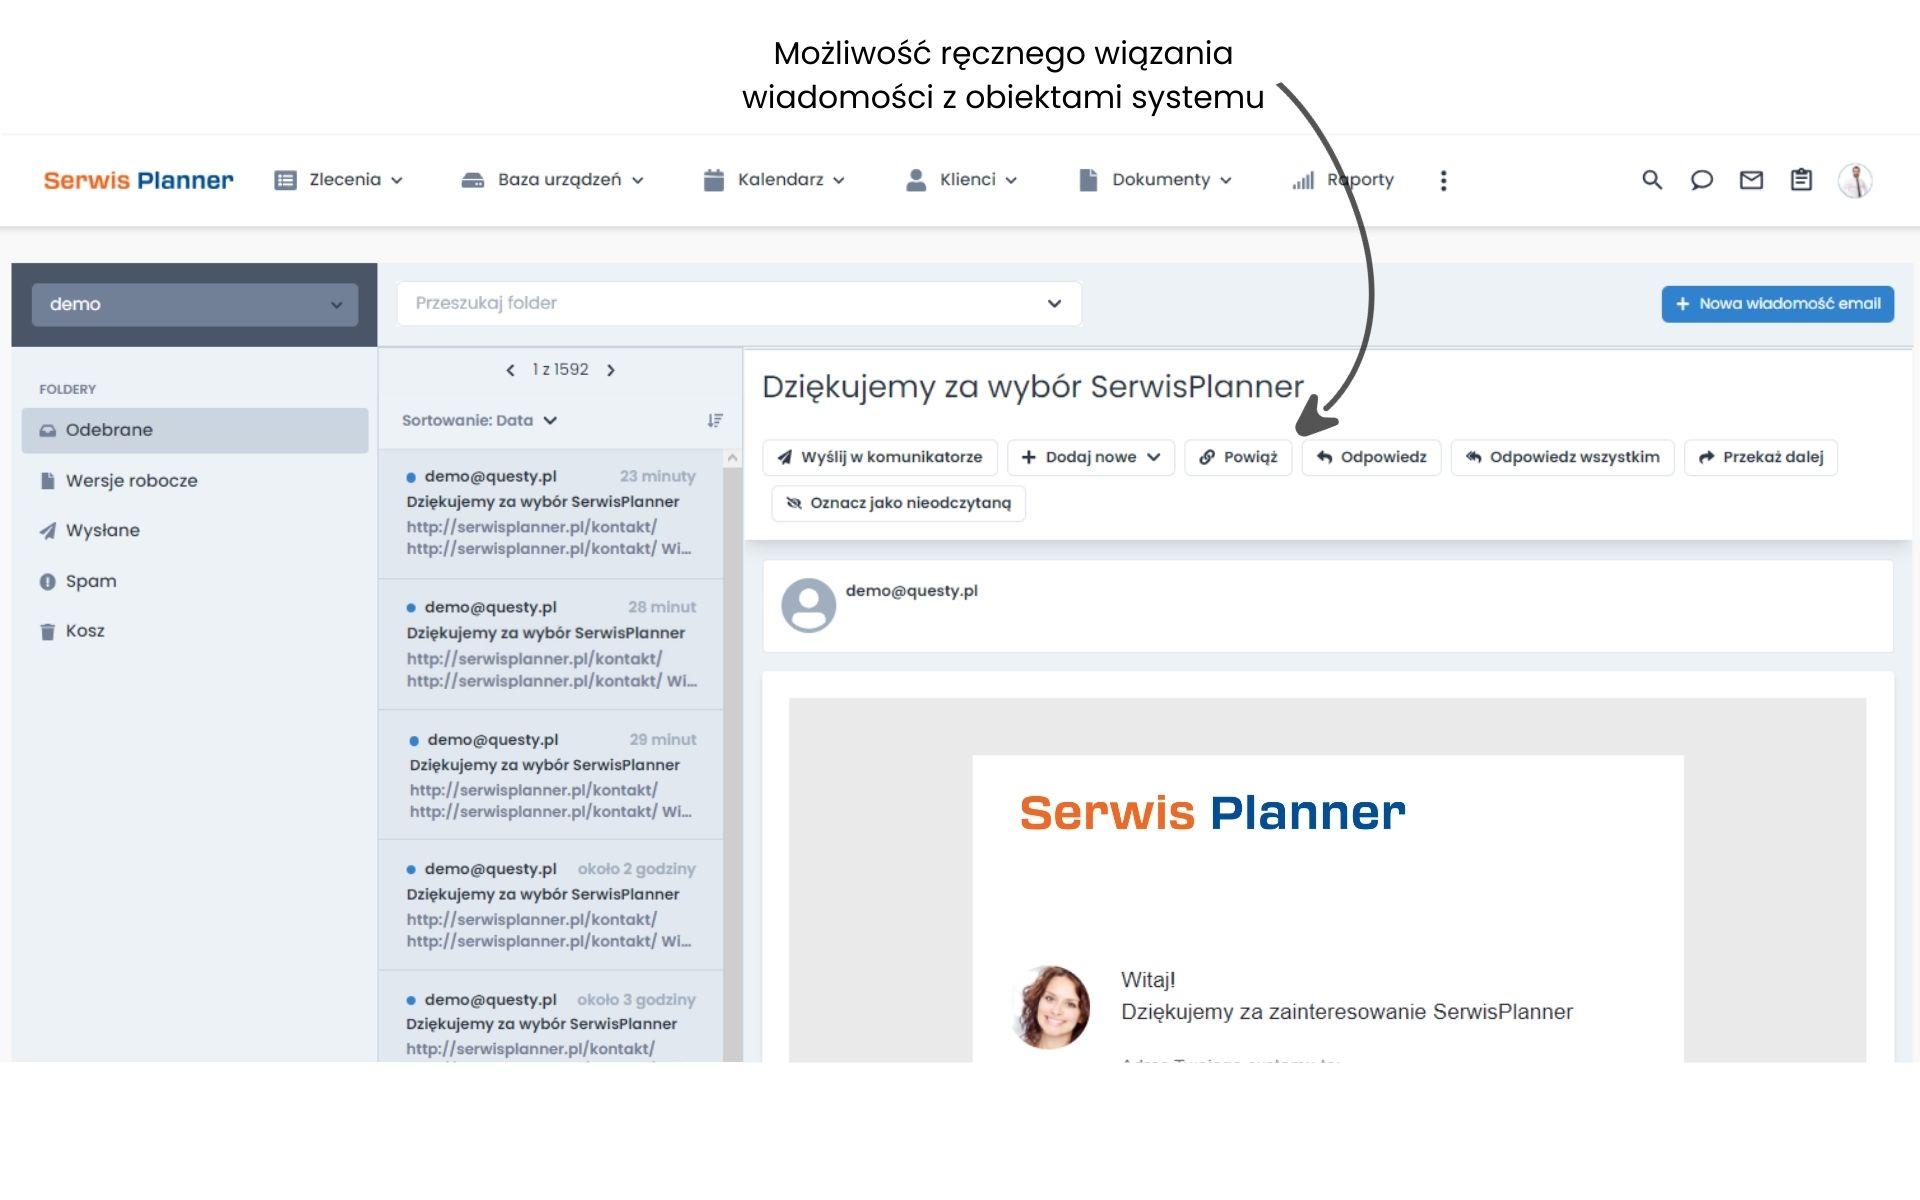This screenshot has height=1200, width=1920.
Task: Select the Odebrane folder
Action: coord(195,430)
